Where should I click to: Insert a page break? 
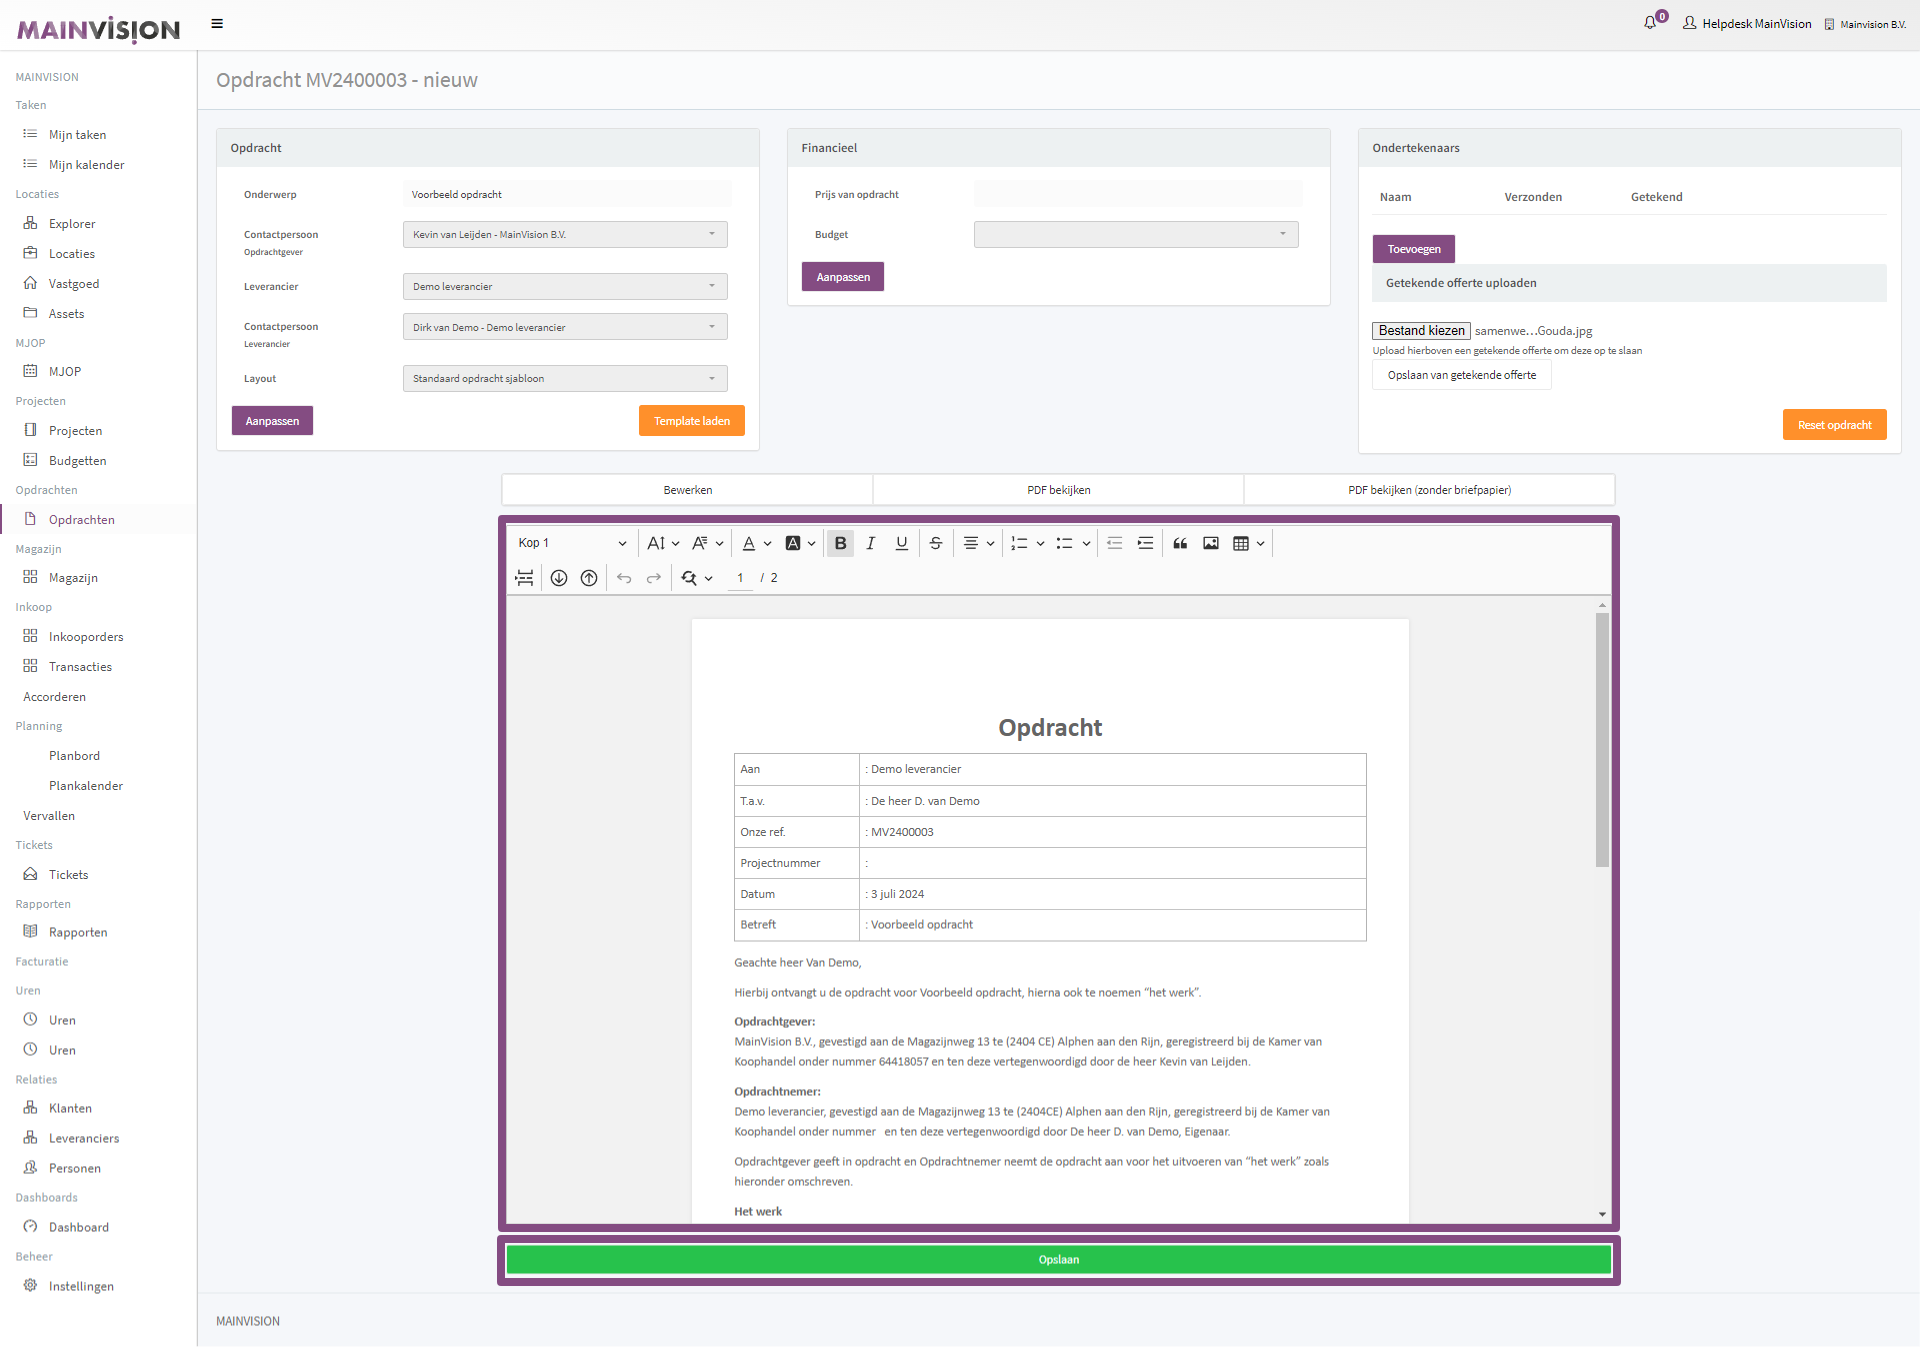[524, 578]
